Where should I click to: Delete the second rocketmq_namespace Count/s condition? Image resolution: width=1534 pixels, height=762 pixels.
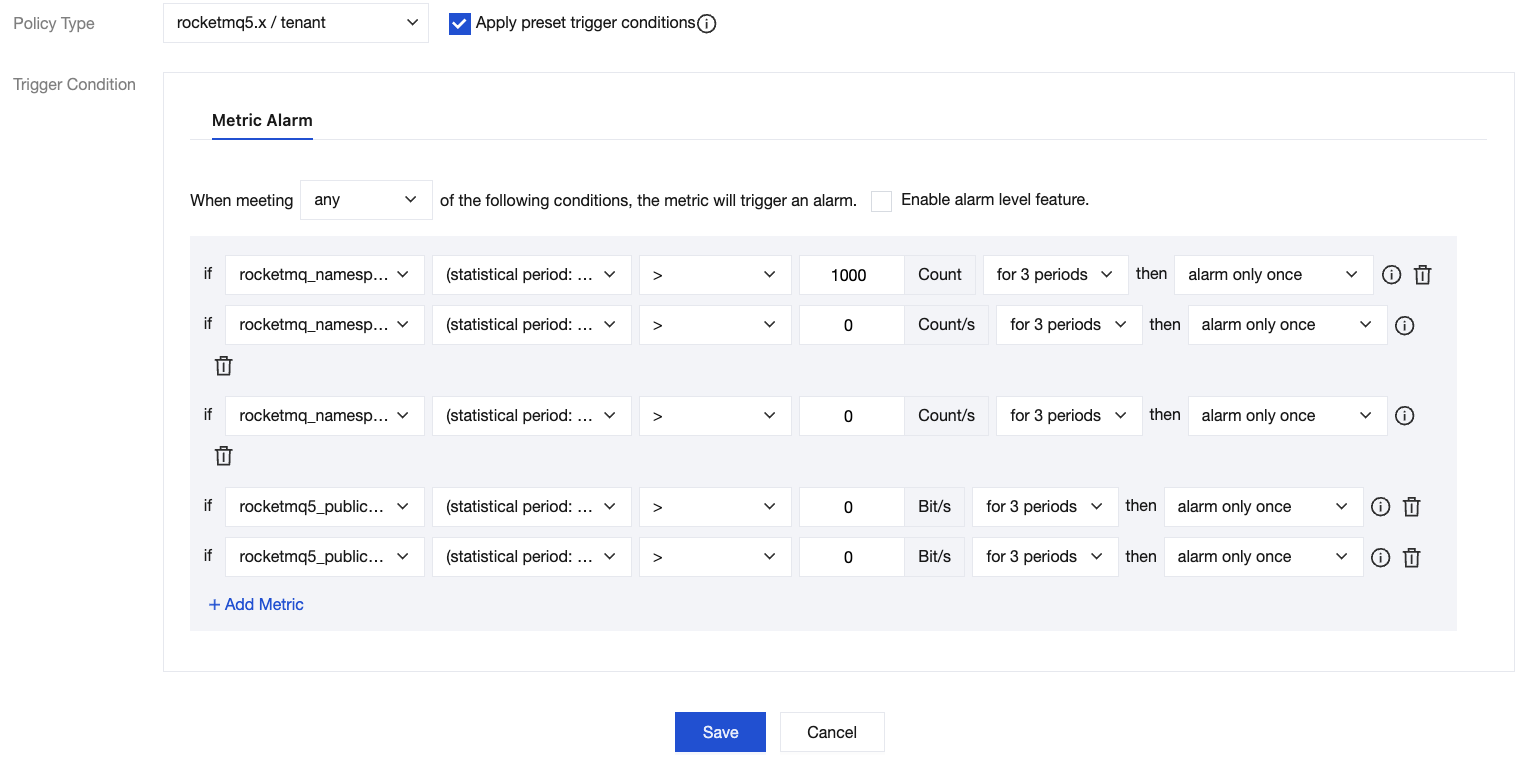coord(224,366)
